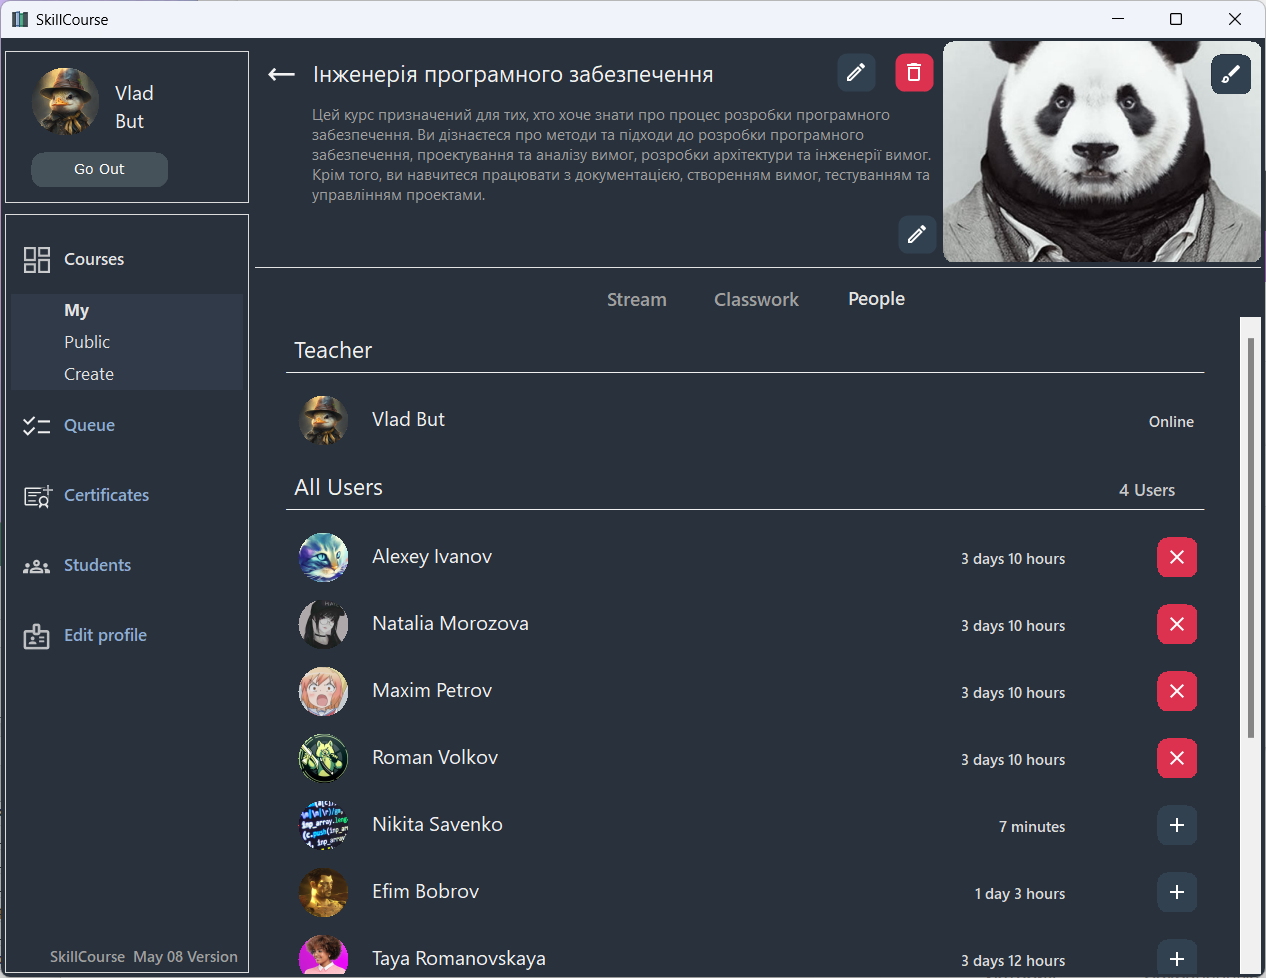Viewport: 1266px width, 978px height.
Task: Click the Ukrainian course description paragraph
Action: 621,155
